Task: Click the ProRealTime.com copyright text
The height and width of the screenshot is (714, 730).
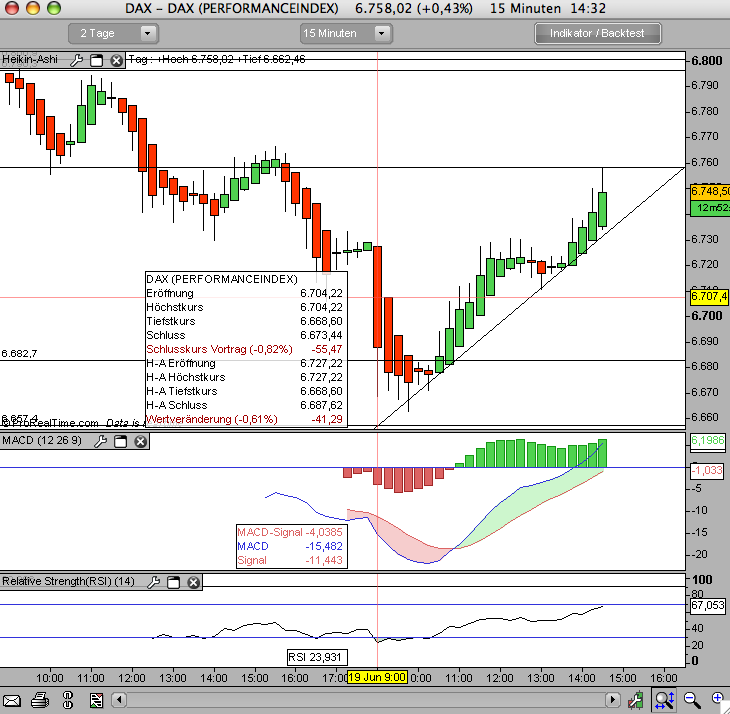Action: pos(50,423)
